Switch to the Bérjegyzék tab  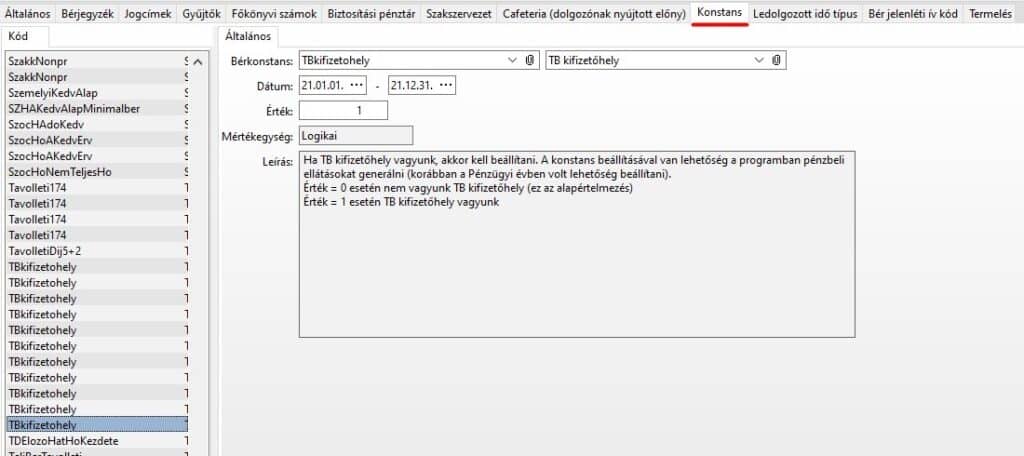pyautogui.click(x=88, y=13)
